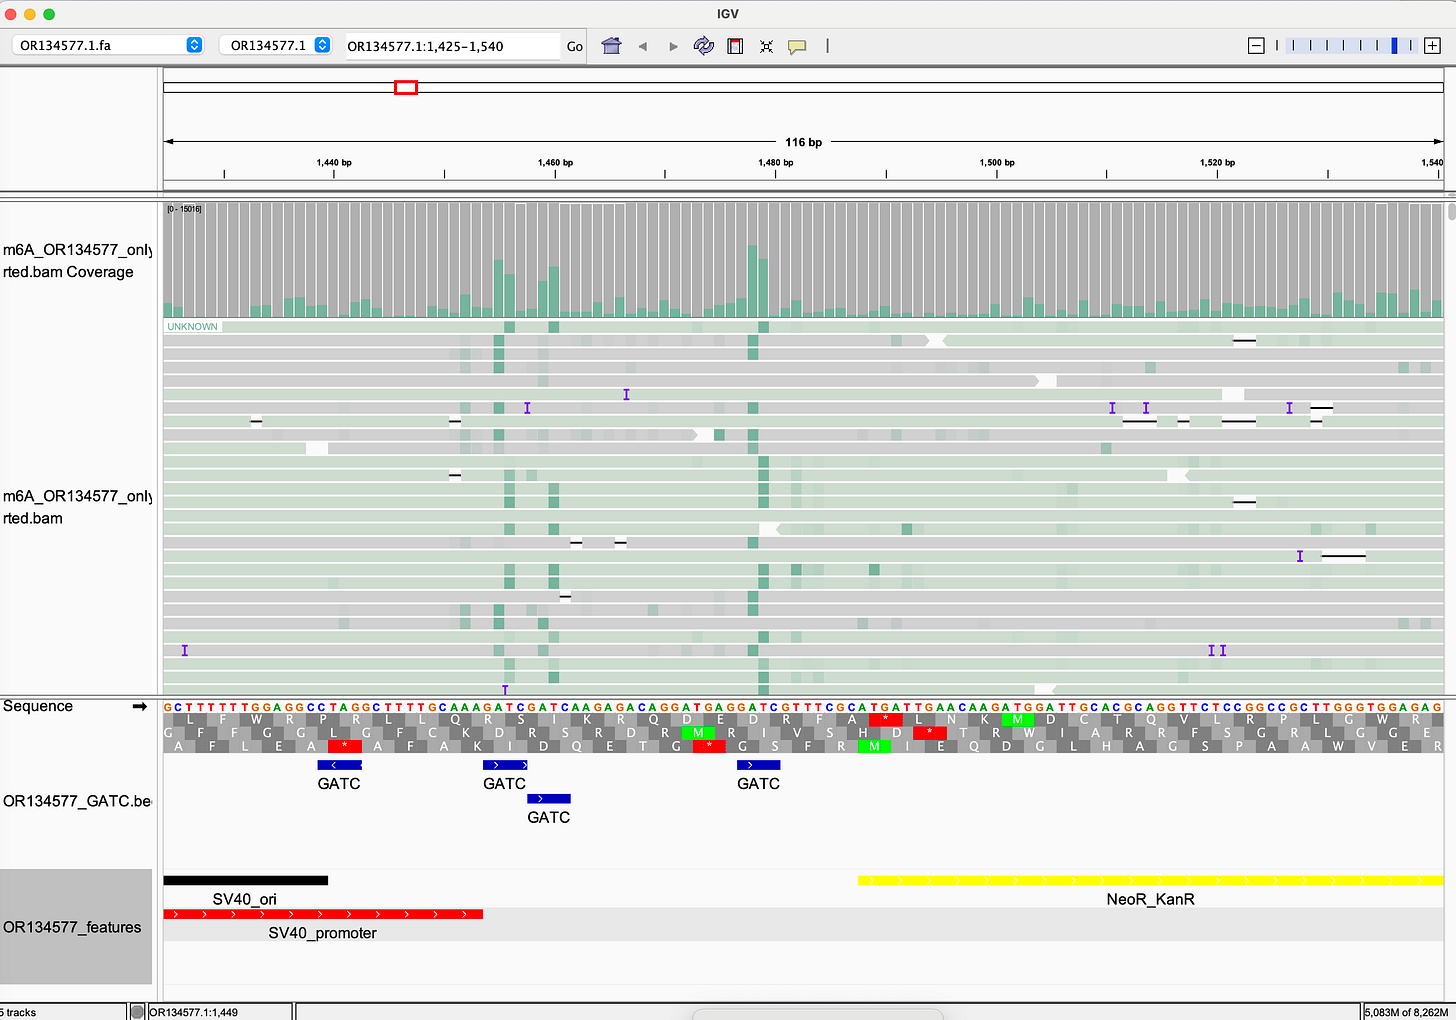Click the refresh tracks icon

tap(703, 46)
